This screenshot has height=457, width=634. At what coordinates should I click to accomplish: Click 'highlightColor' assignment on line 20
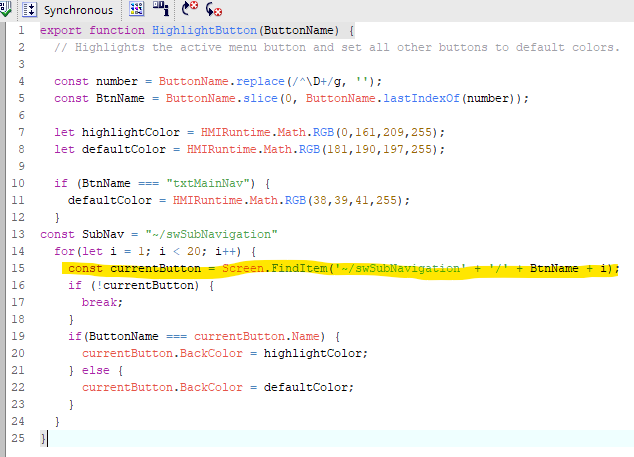point(313,353)
